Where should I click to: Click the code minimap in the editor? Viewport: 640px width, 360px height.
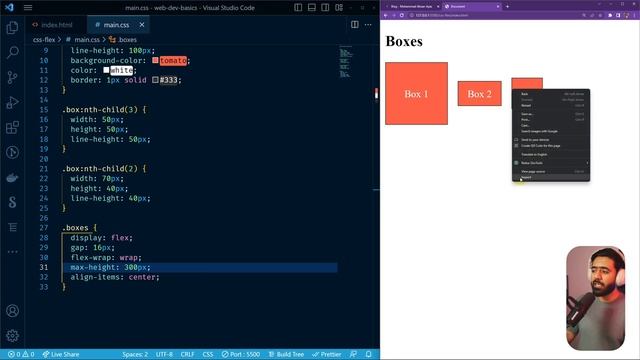(x=346, y=62)
